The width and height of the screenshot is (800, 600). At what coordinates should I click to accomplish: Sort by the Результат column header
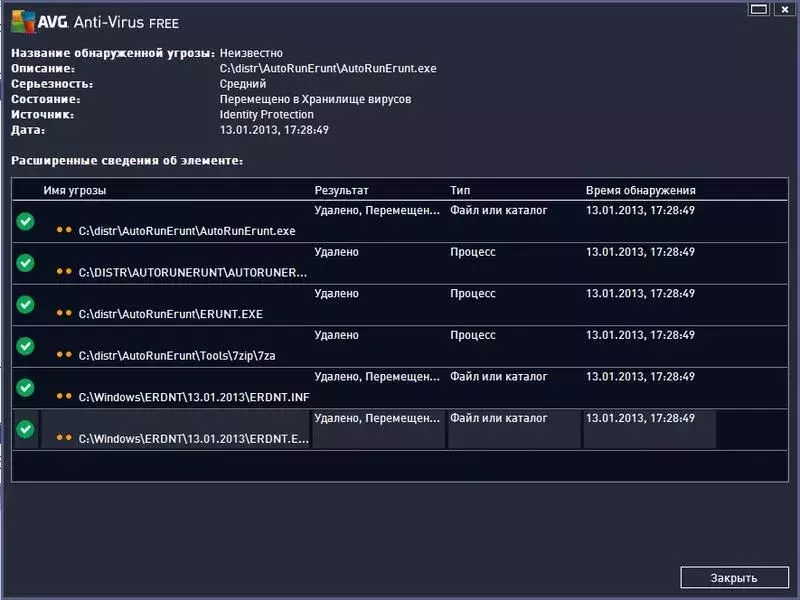point(341,190)
